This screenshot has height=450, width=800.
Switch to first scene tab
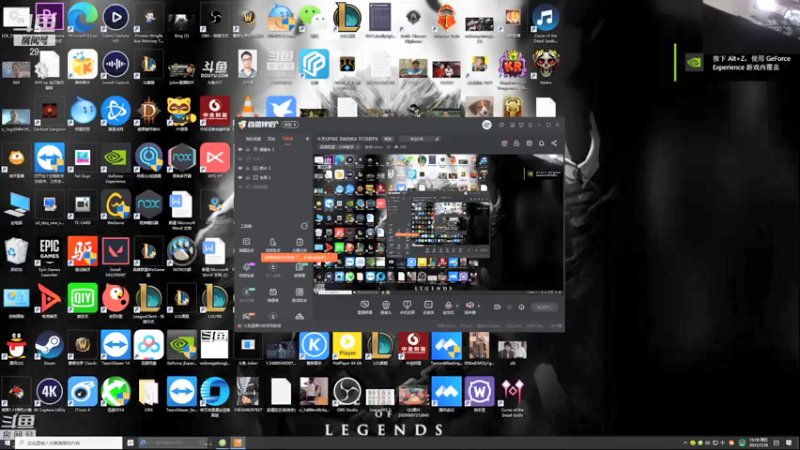click(253, 139)
